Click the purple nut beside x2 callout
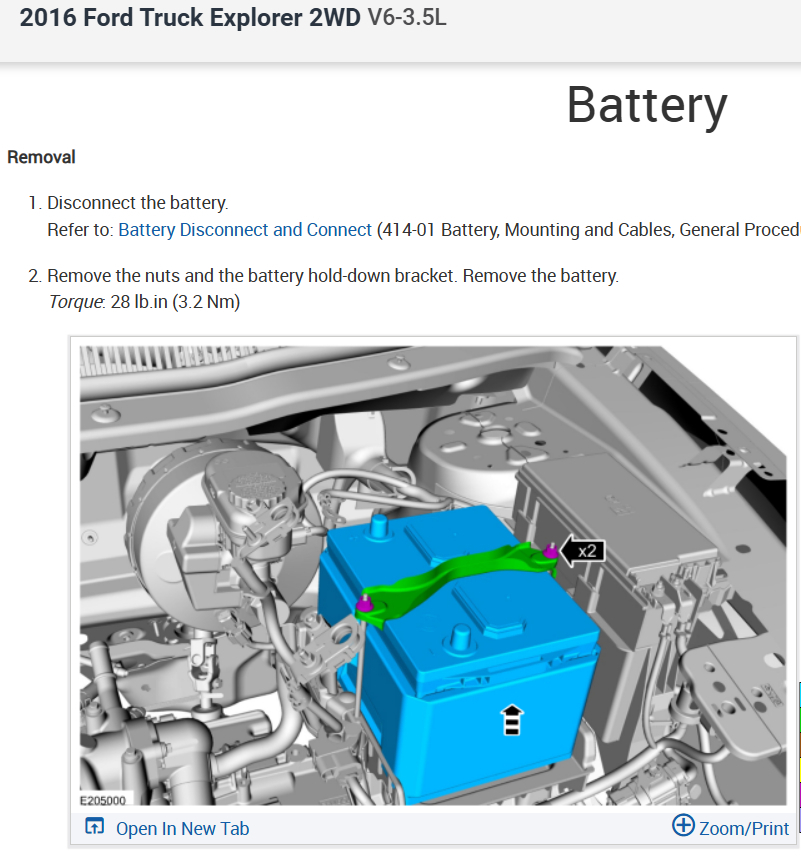801x859 pixels. [x=550, y=552]
